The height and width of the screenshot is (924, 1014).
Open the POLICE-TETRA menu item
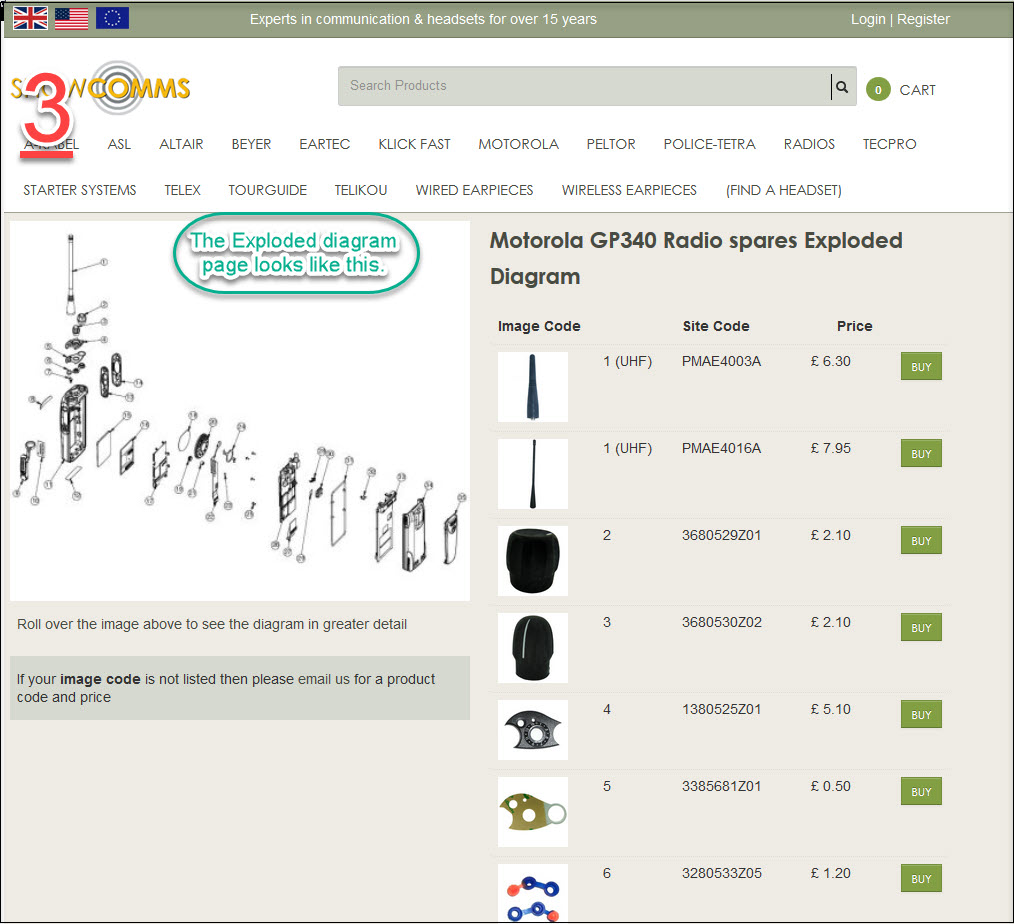(x=709, y=144)
